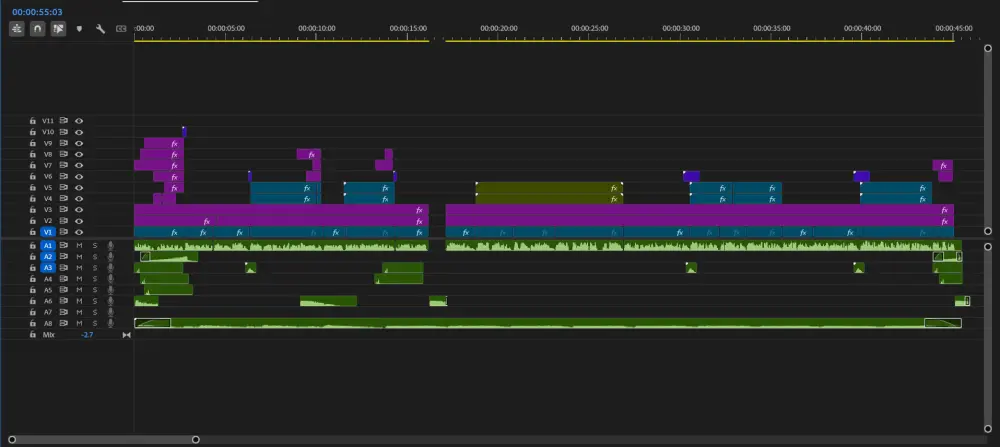Toggle V1 track targeting
This screenshot has width=1000, height=447.
coord(48,232)
